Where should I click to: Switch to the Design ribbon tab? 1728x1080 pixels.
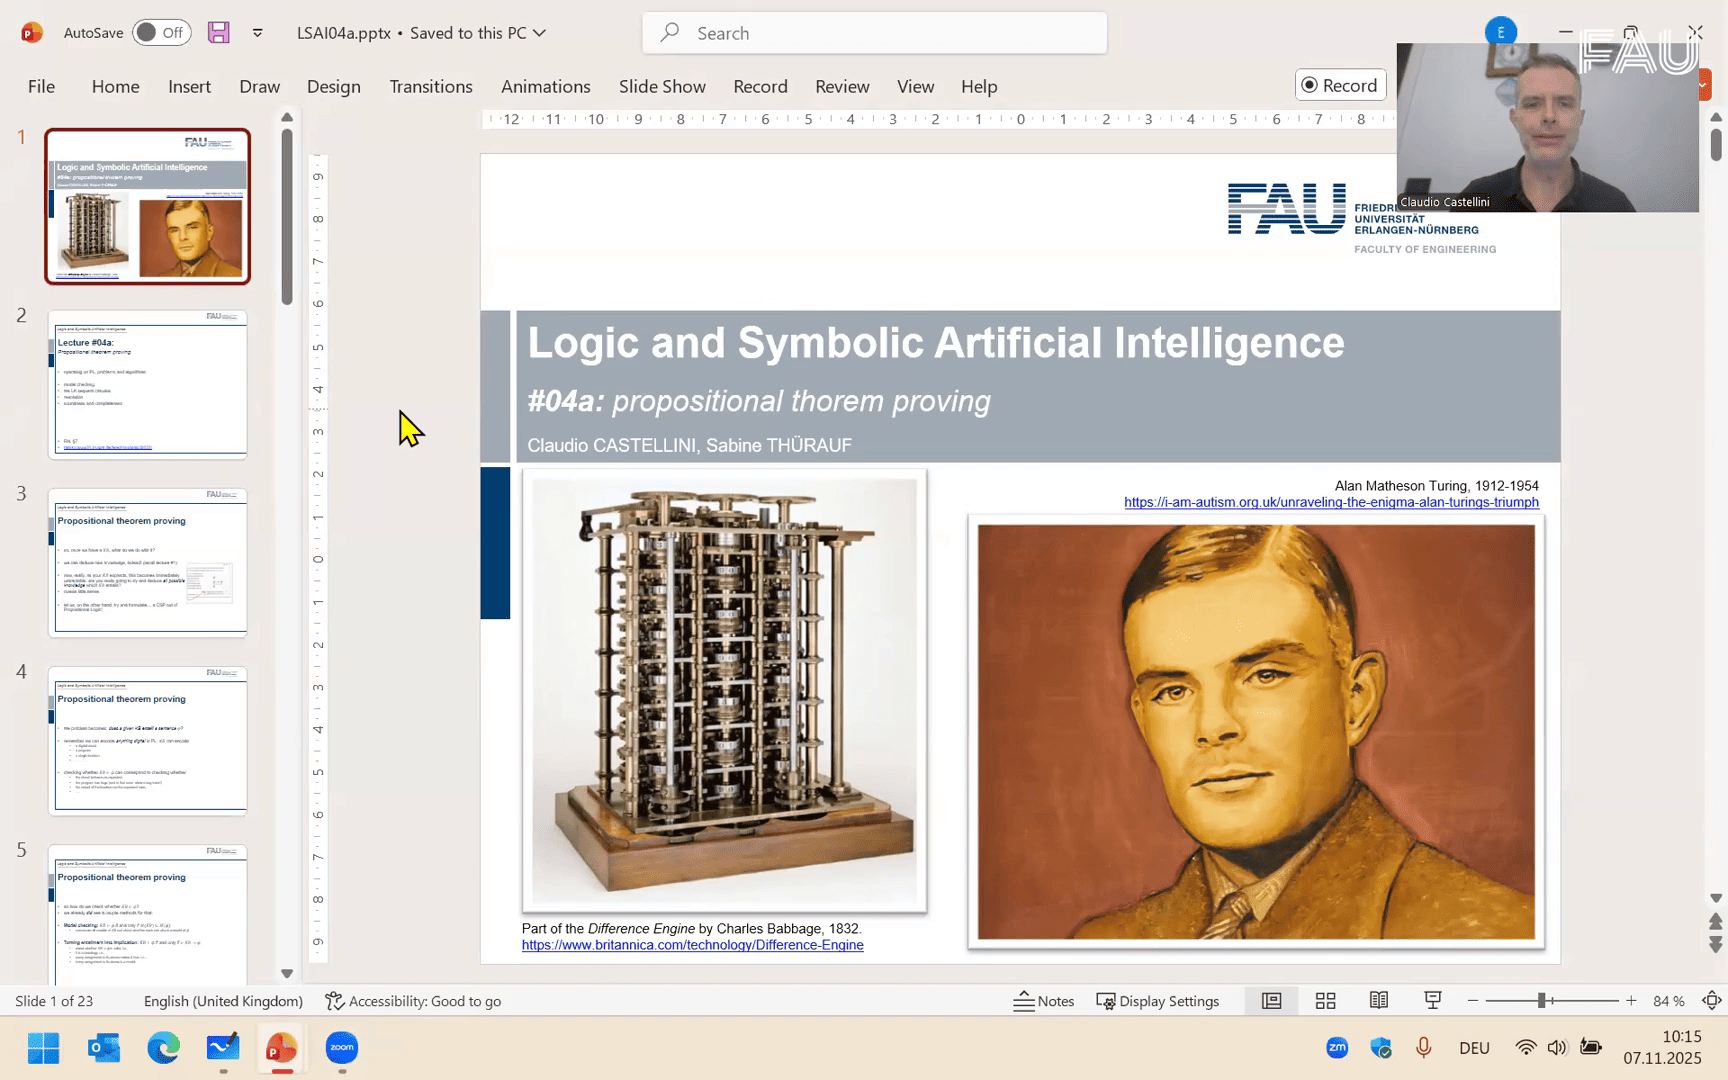tap(334, 86)
